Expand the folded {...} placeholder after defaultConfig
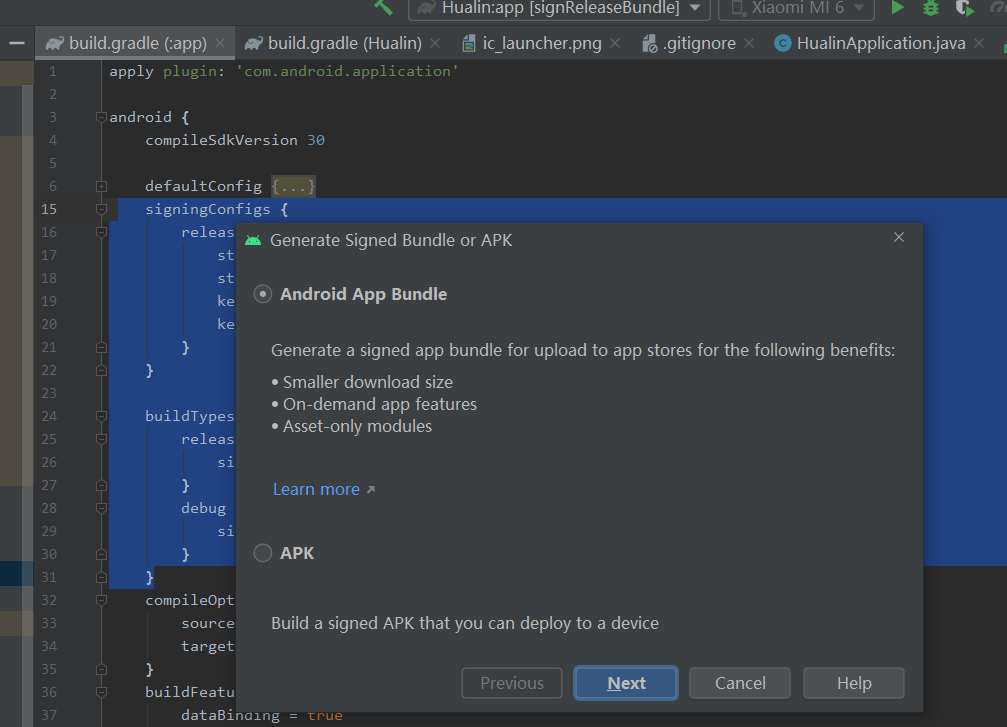Viewport: 1007px width, 727px height. point(293,186)
